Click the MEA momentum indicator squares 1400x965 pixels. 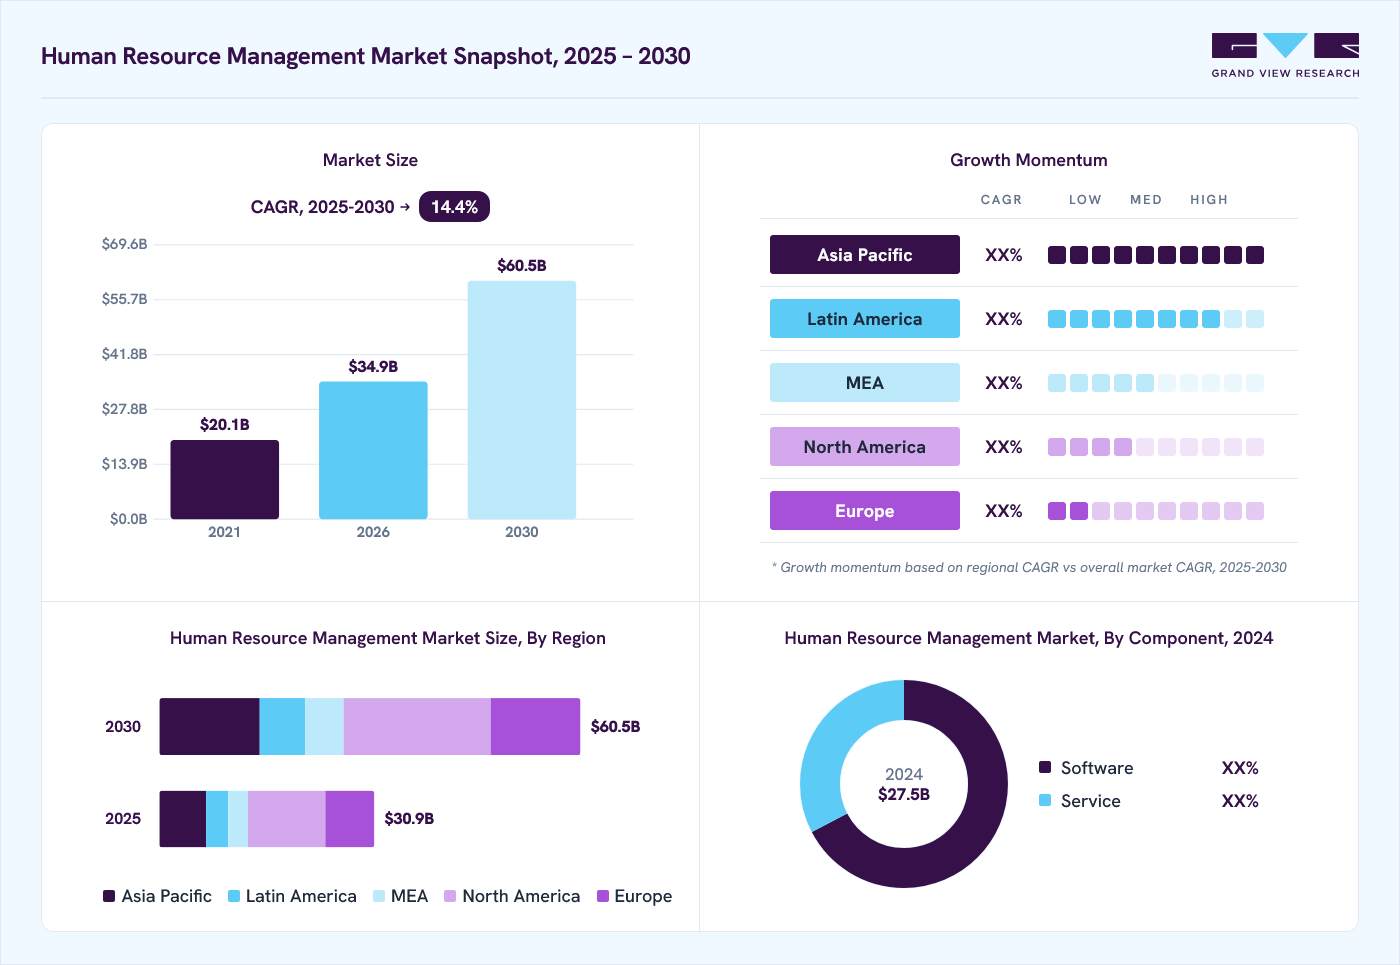[1156, 383]
